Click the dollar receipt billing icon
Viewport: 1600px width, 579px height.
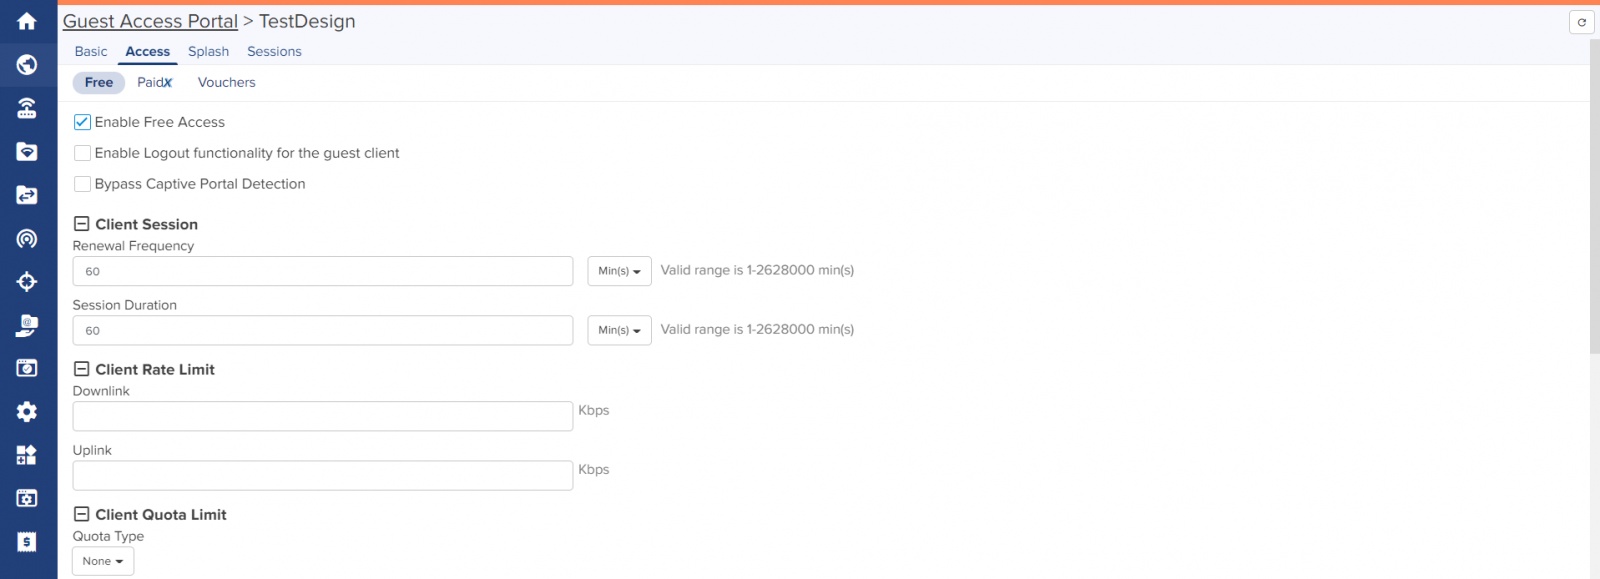[27, 542]
